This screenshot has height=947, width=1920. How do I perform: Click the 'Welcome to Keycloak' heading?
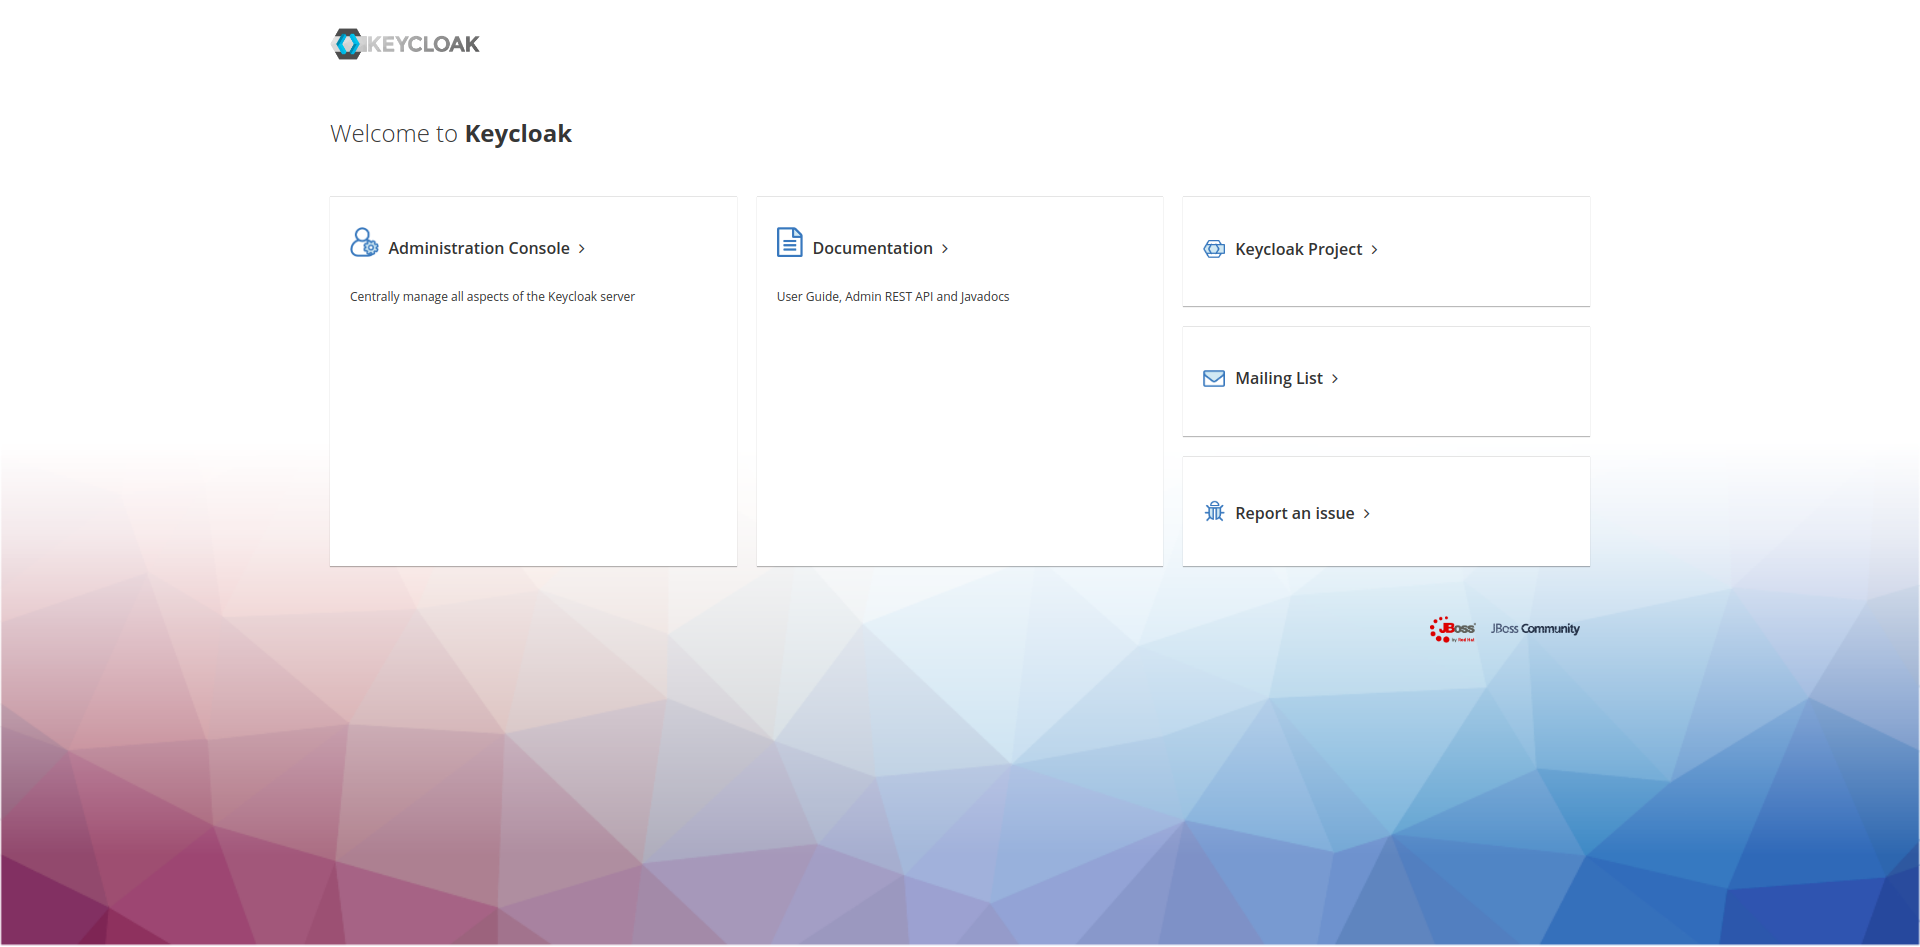(451, 134)
